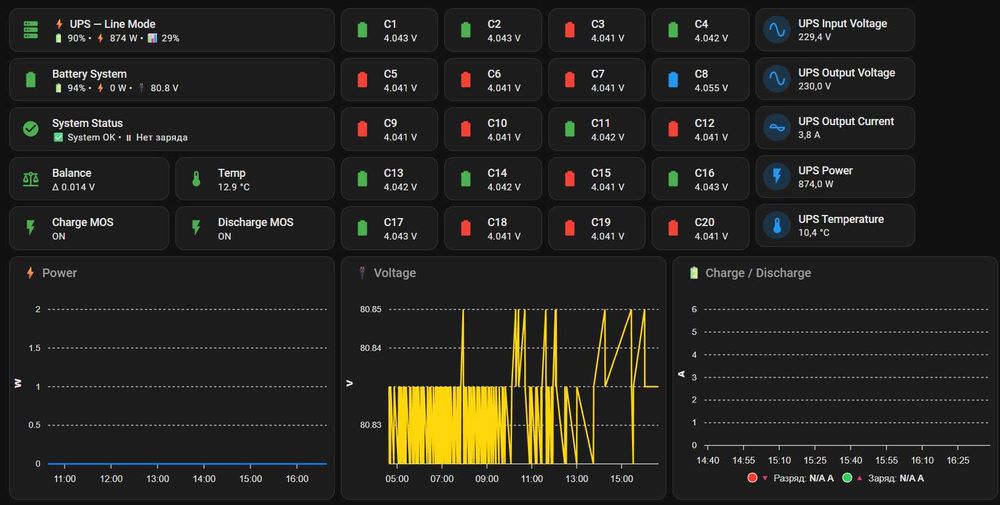Click the Temp thermometer icon
Image resolution: width=1000 pixels, height=505 pixels.
click(x=196, y=179)
